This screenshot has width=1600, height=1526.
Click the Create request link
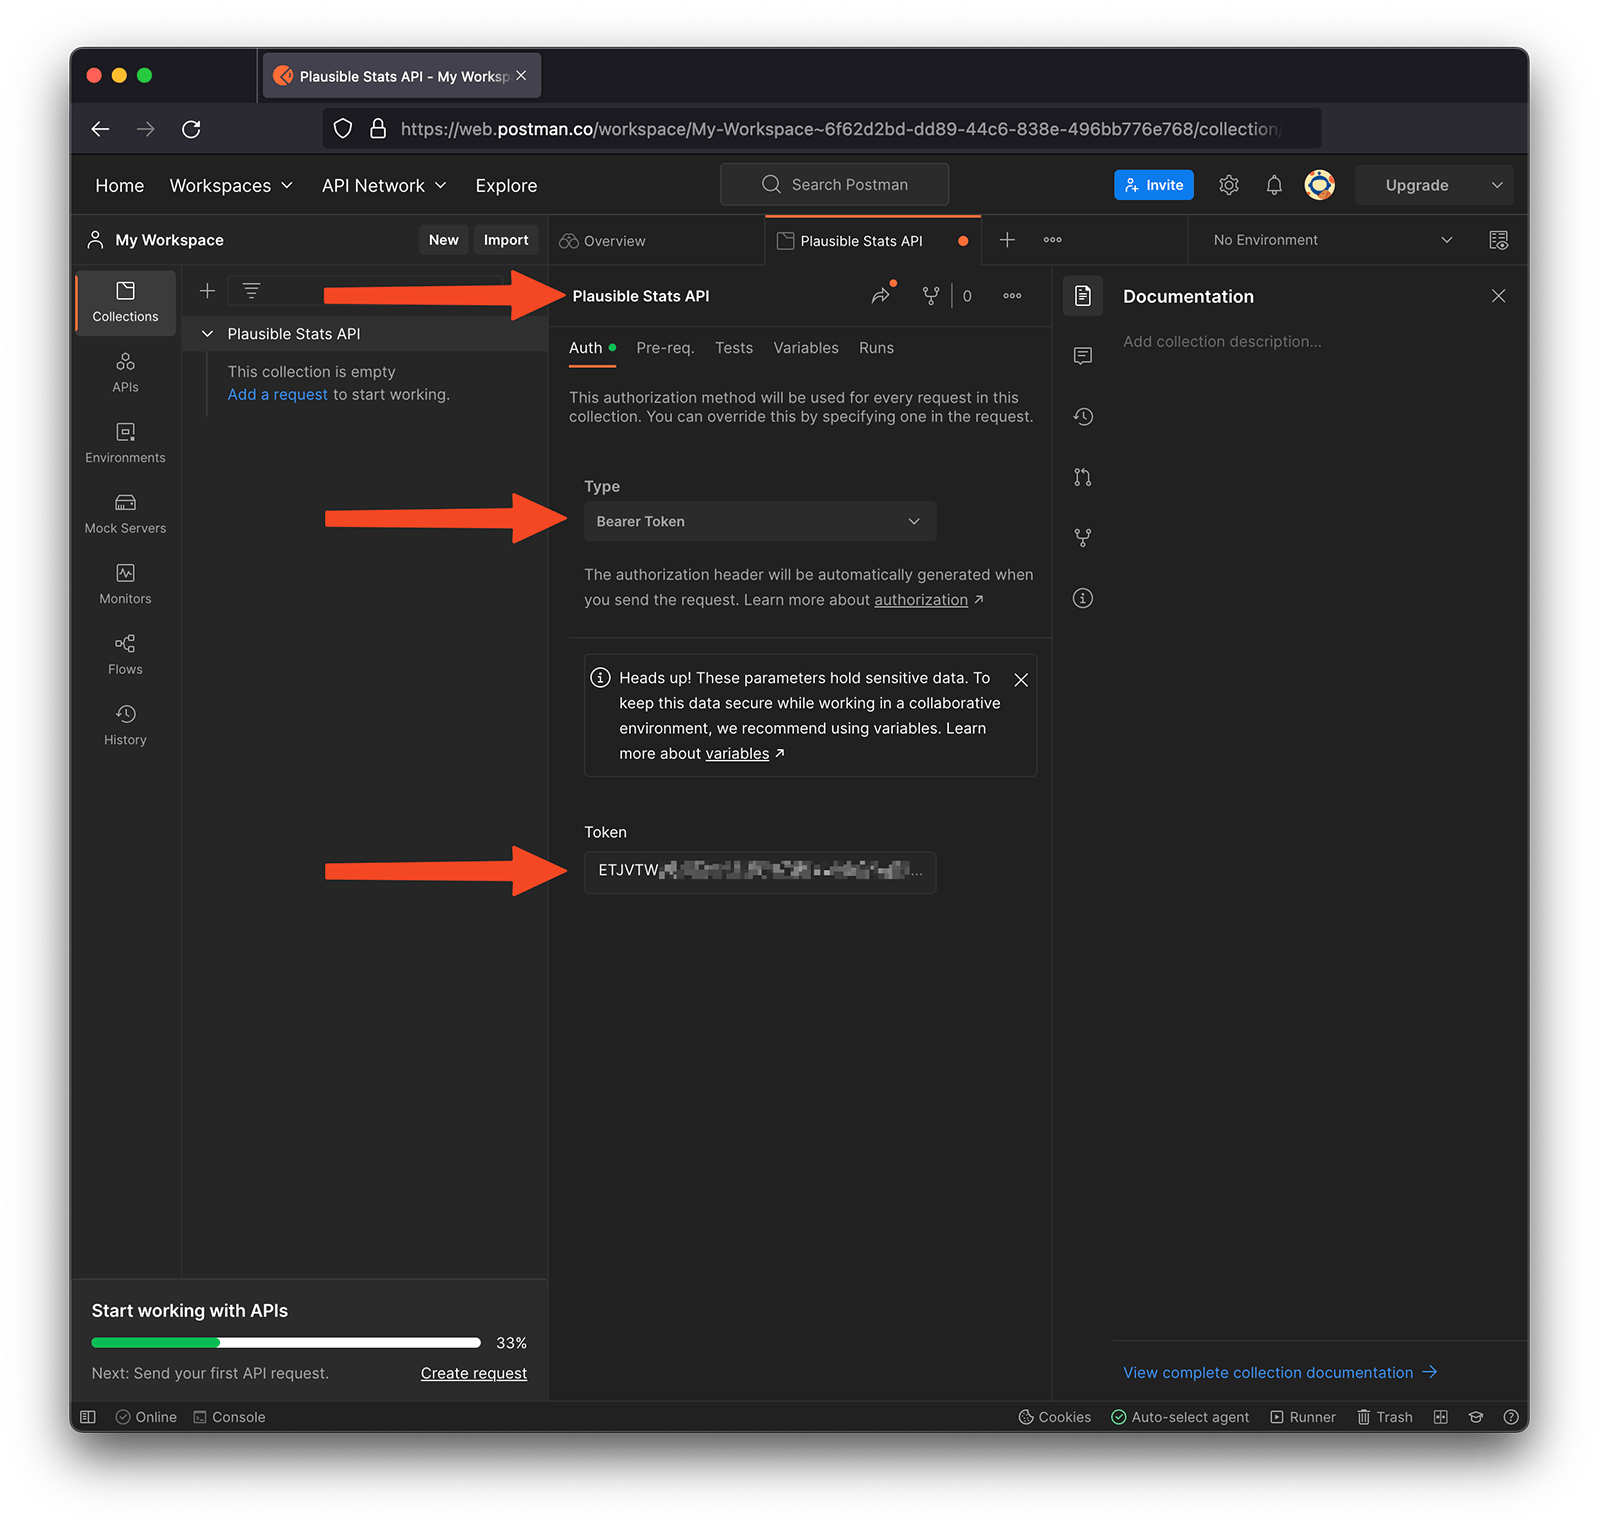coord(474,1374)
